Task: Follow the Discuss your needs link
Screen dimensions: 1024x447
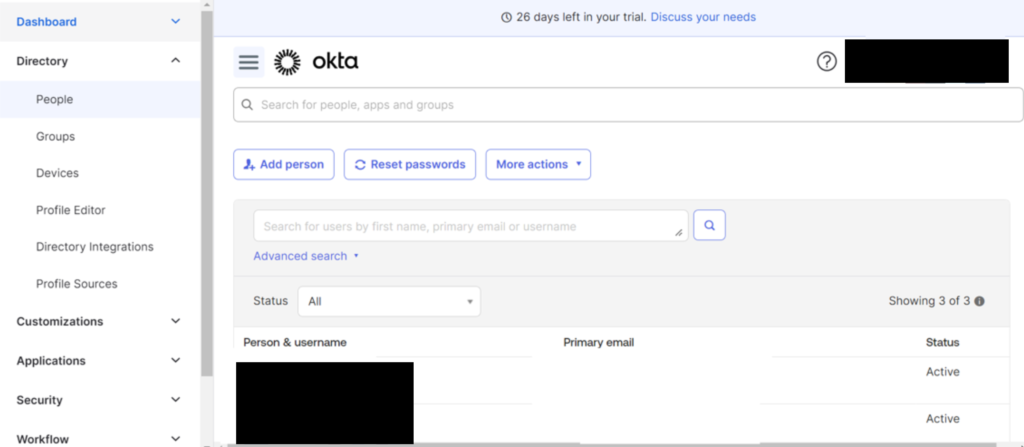Action: coord(703,17)
